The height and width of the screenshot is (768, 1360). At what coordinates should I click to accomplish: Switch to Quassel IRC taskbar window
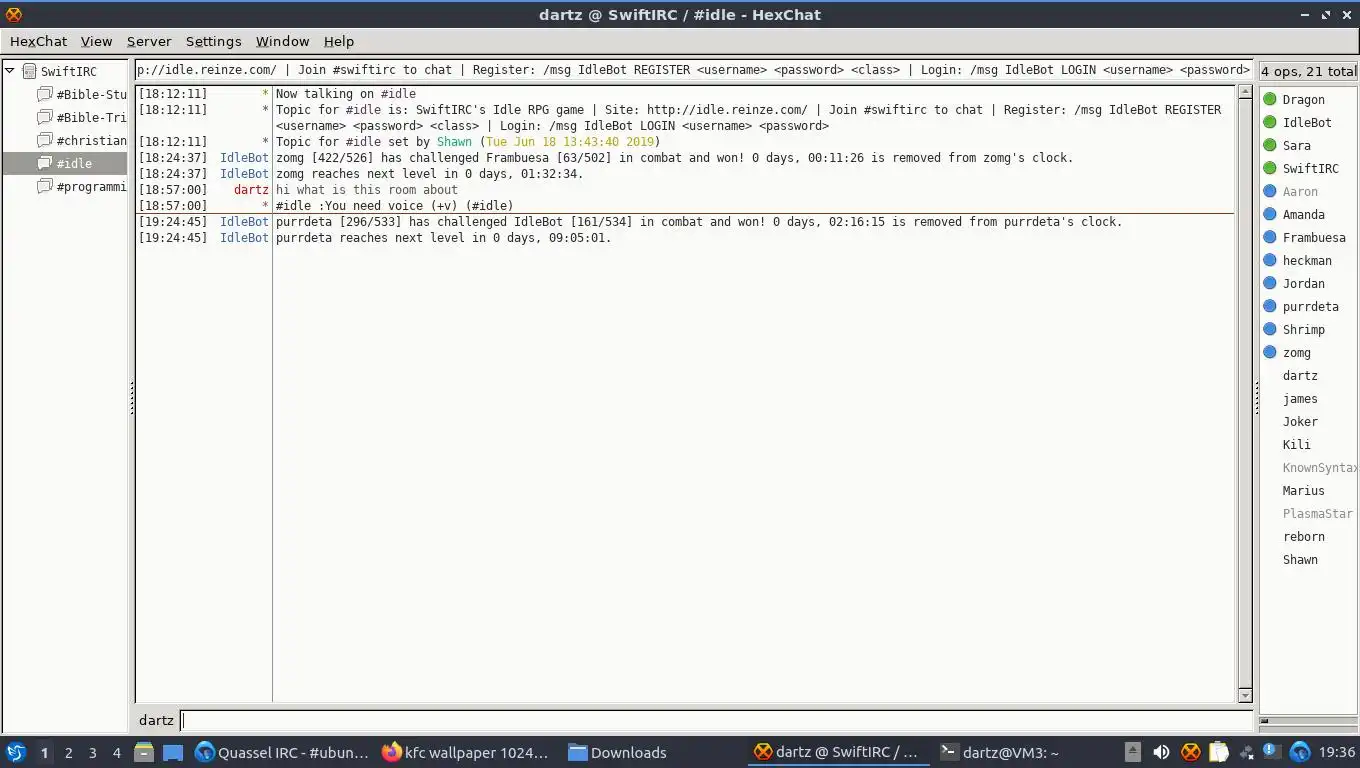(282, 752)
